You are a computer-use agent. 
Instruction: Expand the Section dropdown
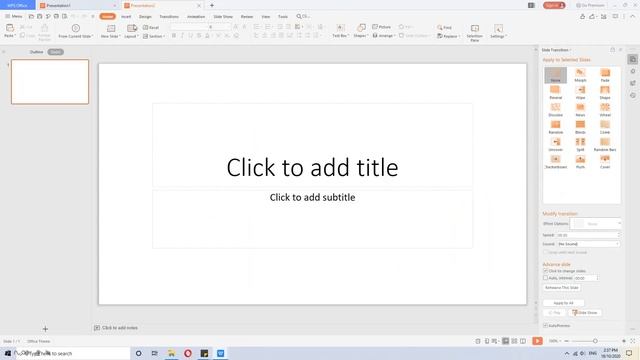pyautogui.click(x=154, y=36)
